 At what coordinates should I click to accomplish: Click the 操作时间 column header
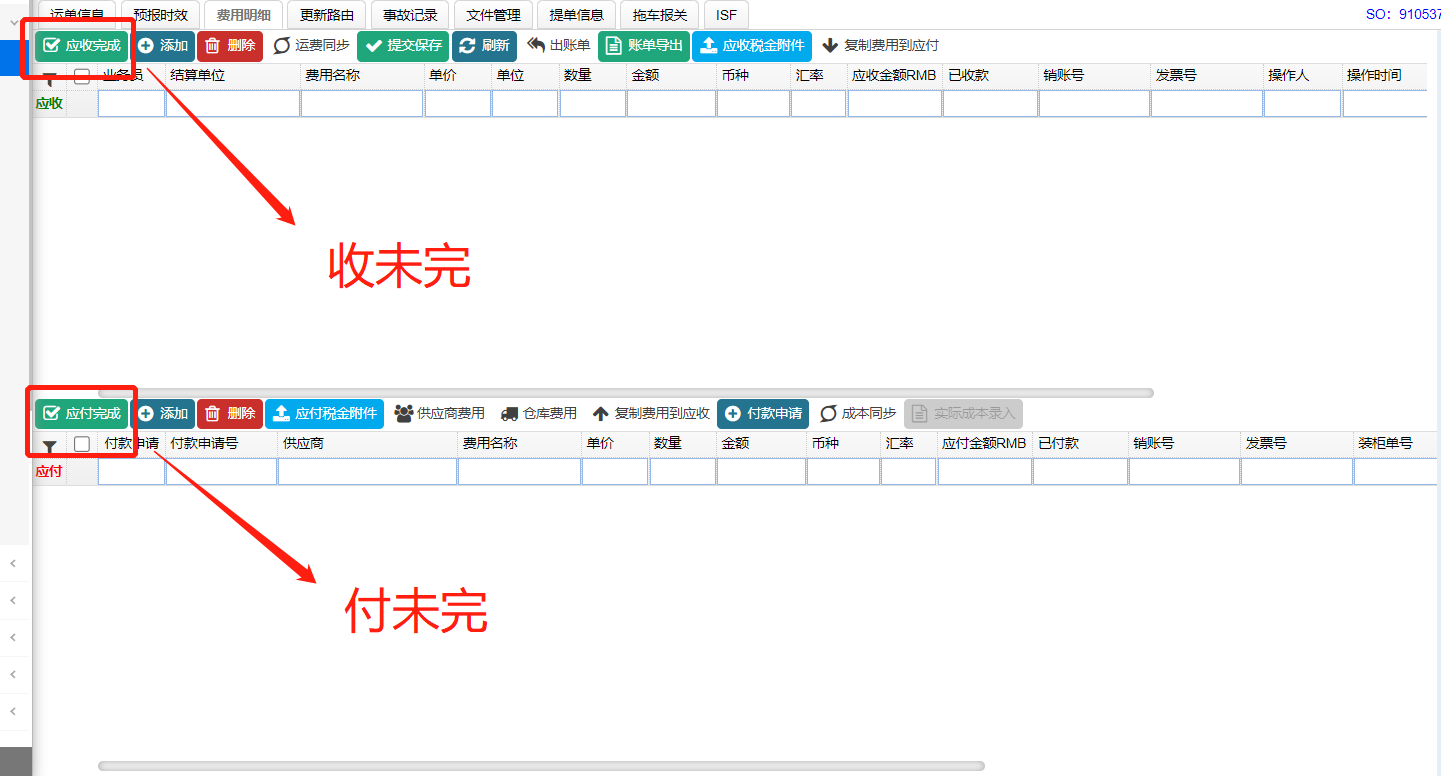click(1374, 76)
